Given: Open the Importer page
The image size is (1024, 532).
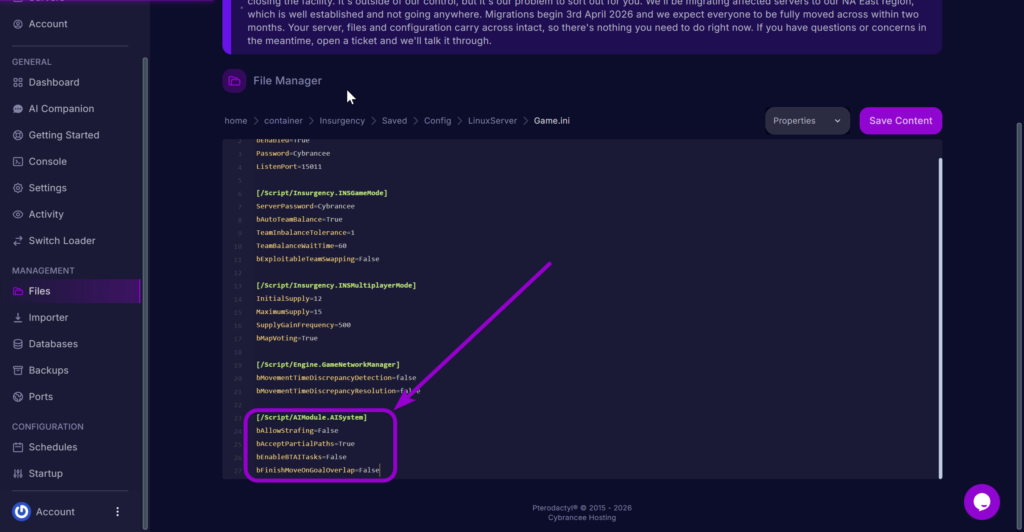Looking at the screenshot, I should point(48,318).
